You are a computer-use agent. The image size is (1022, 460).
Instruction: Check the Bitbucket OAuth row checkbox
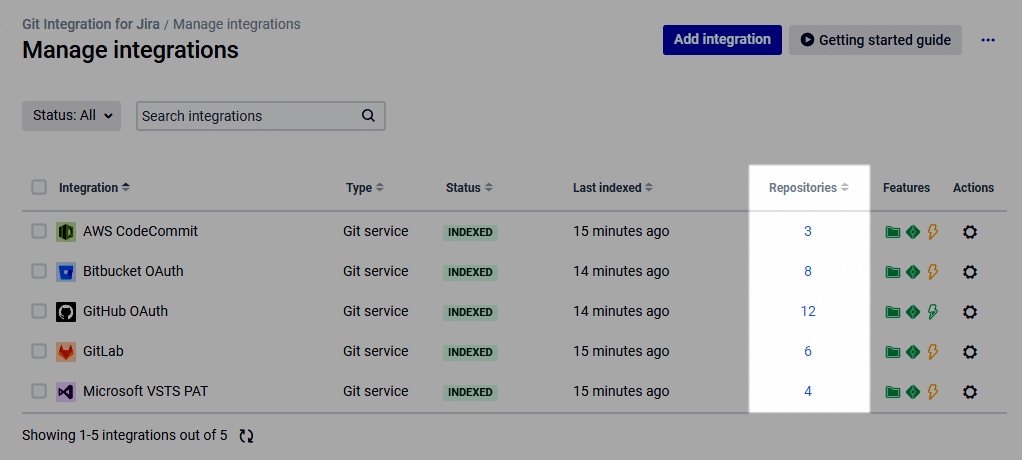(x=39, y=271)
